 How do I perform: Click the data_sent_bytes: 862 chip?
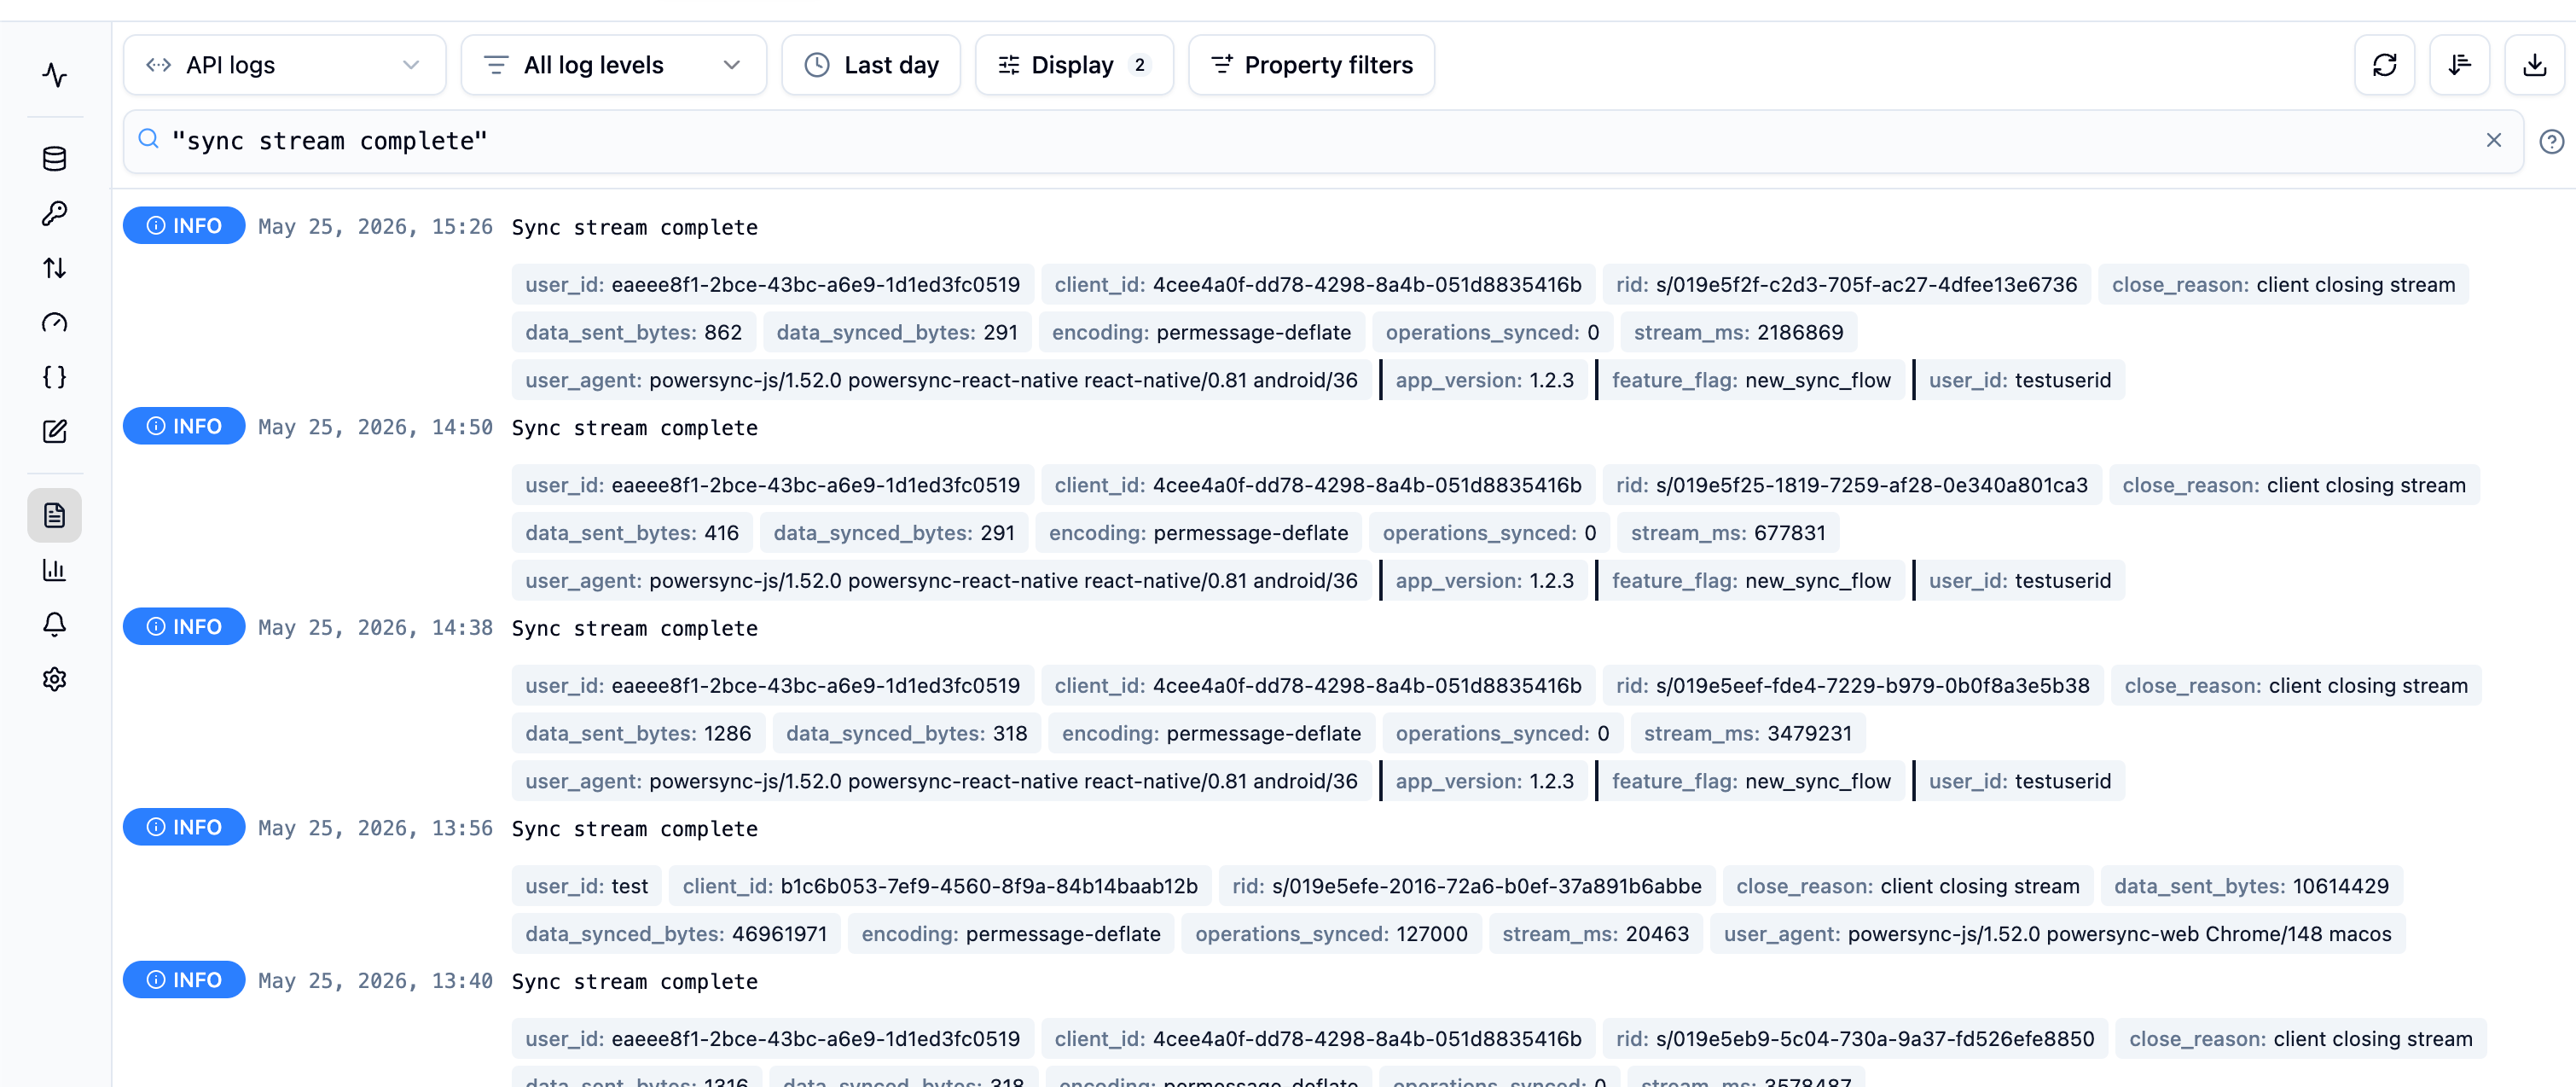[634, 332]
